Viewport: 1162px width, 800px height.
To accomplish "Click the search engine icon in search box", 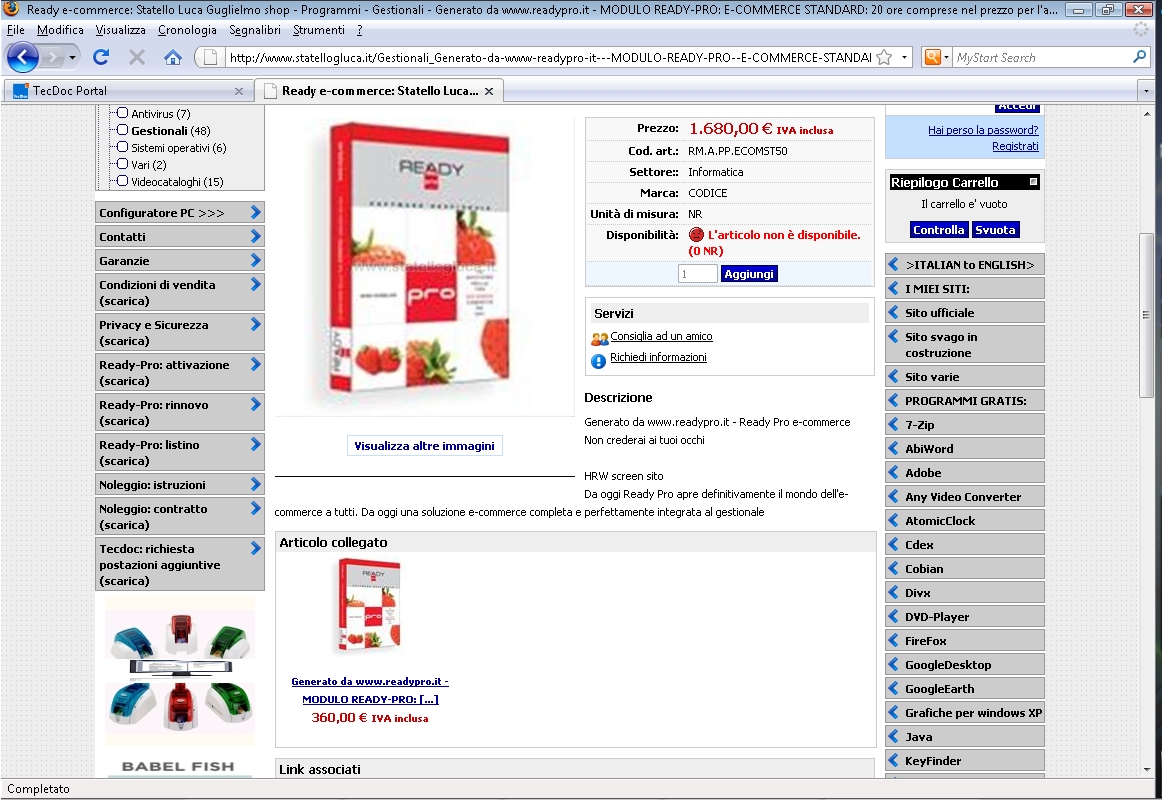I will point(932,57).
